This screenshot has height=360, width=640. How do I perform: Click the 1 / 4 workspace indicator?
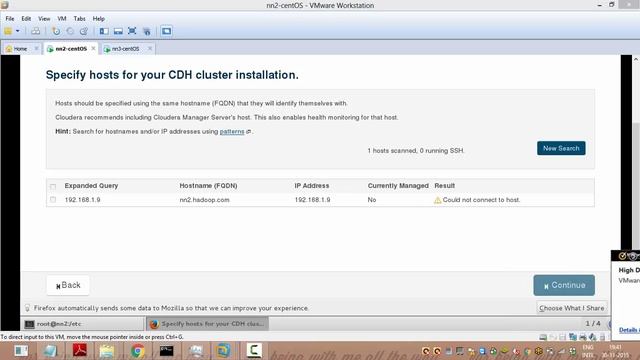pos(593,323)
